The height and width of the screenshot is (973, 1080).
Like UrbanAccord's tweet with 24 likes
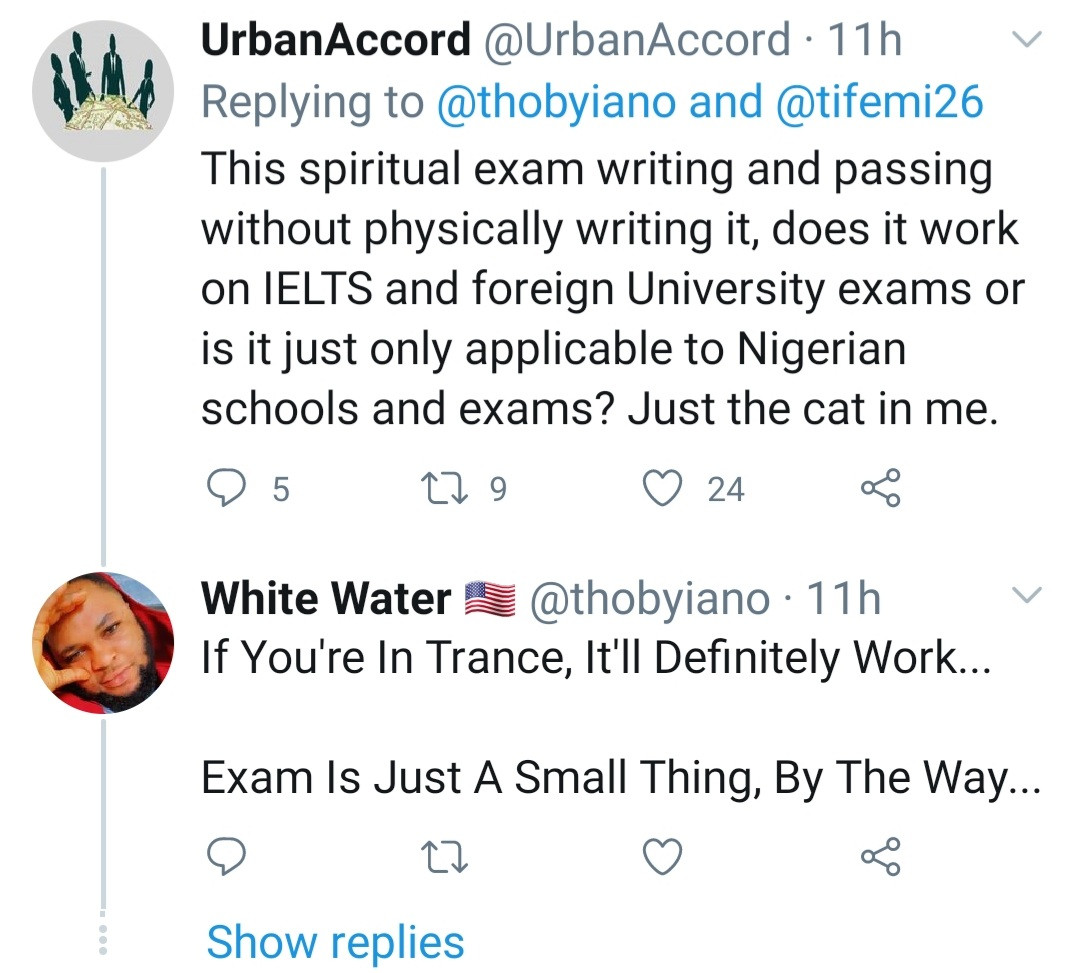659,489
